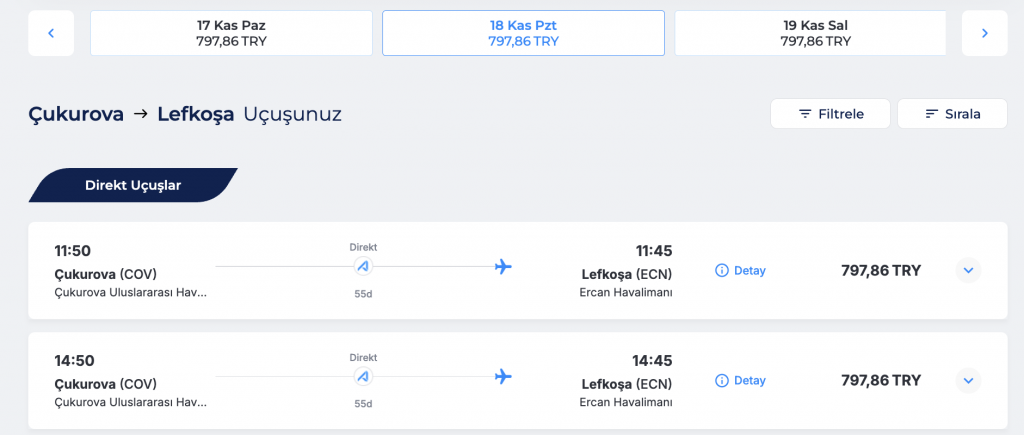Click the 797,86 TRY price of 14:50 flight
Viewport: 1024px width, 435px height.
(x=881, y=380)
